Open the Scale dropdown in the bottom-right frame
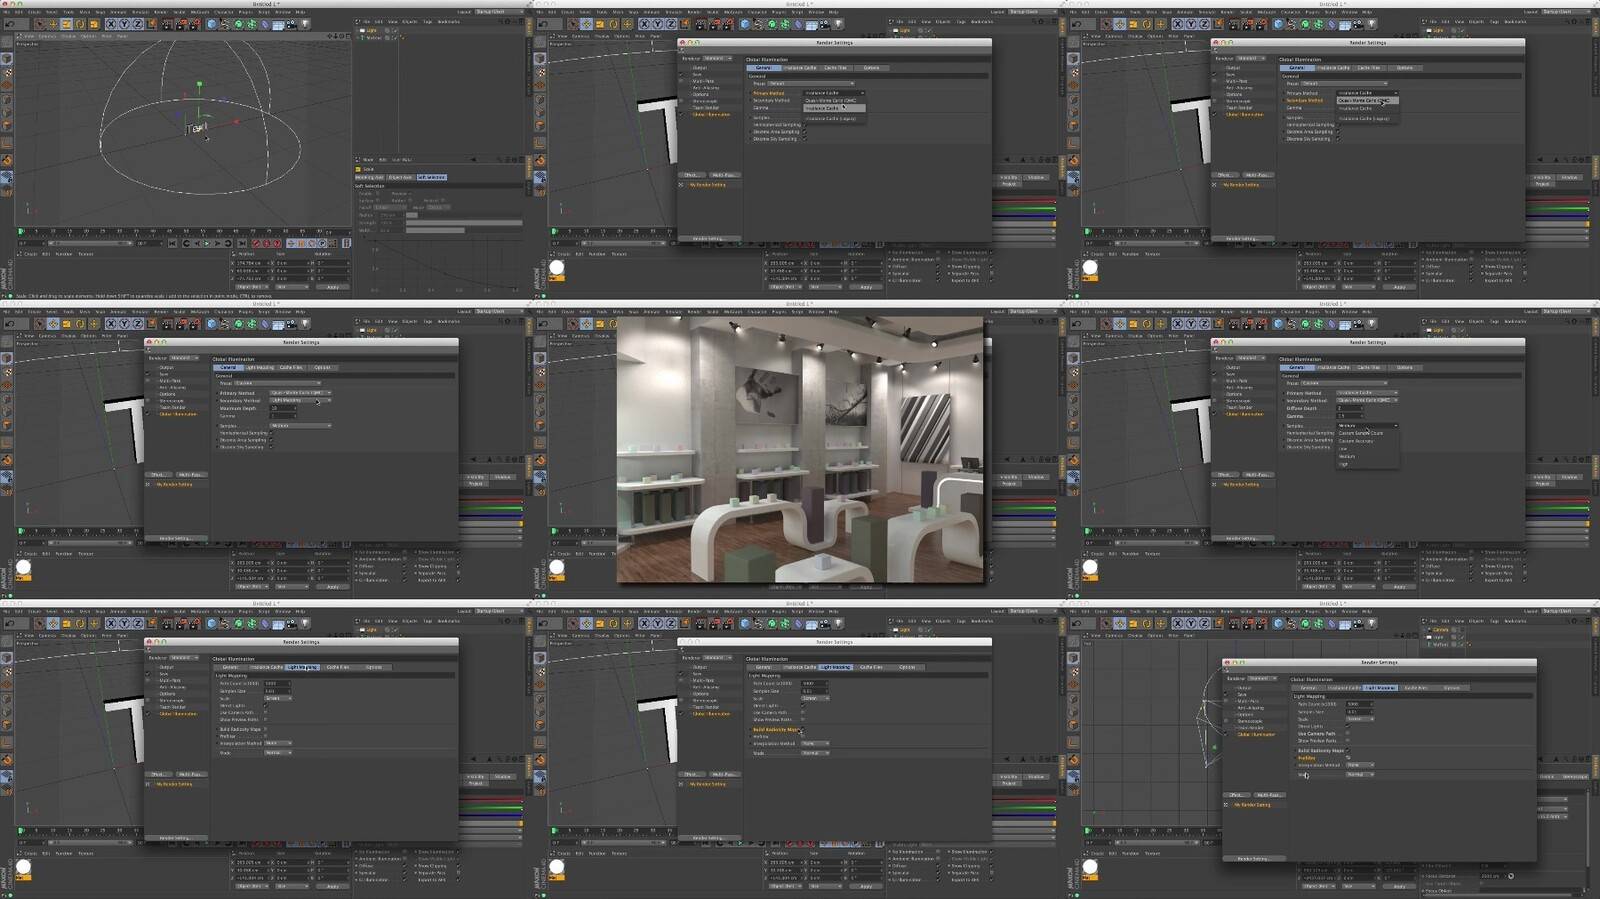1600x899 pixels. (1360, 719)
